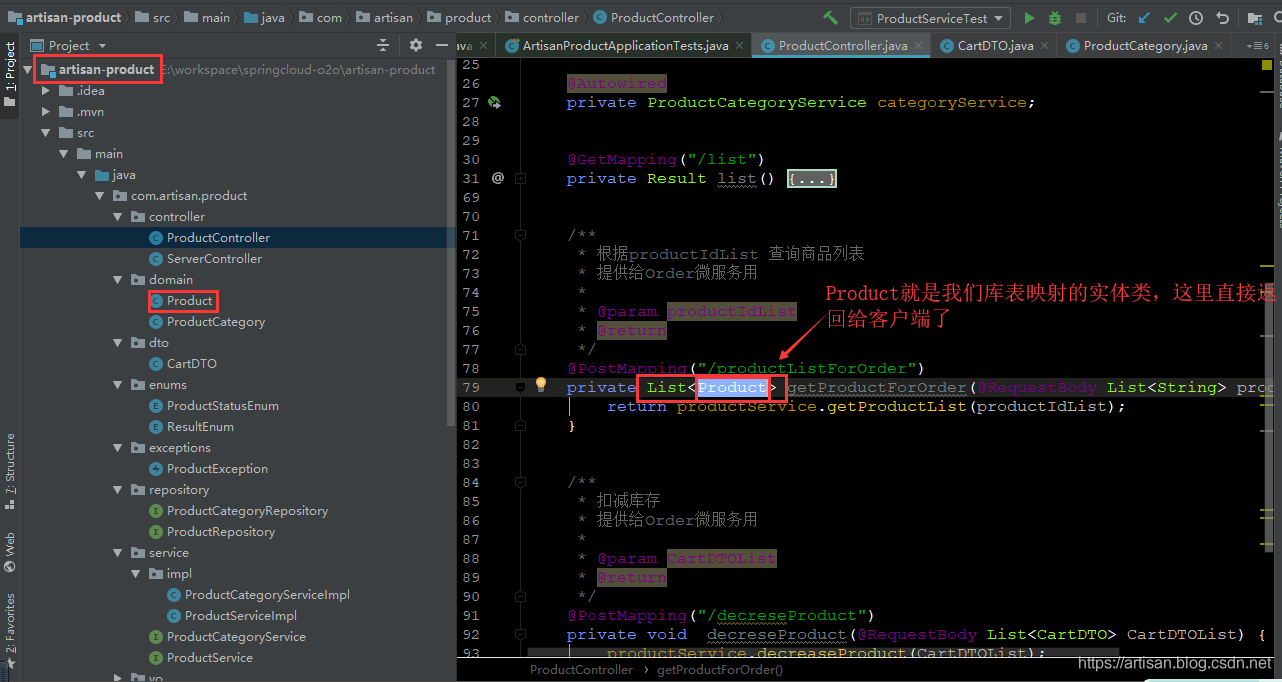Open Project panel settings gear
The height and width of the screenshot is (682, 1282).
[x=416, y=45]
